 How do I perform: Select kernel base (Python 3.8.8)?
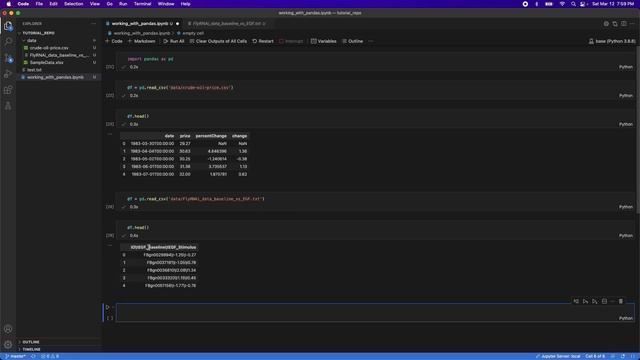tap(612, 41)
